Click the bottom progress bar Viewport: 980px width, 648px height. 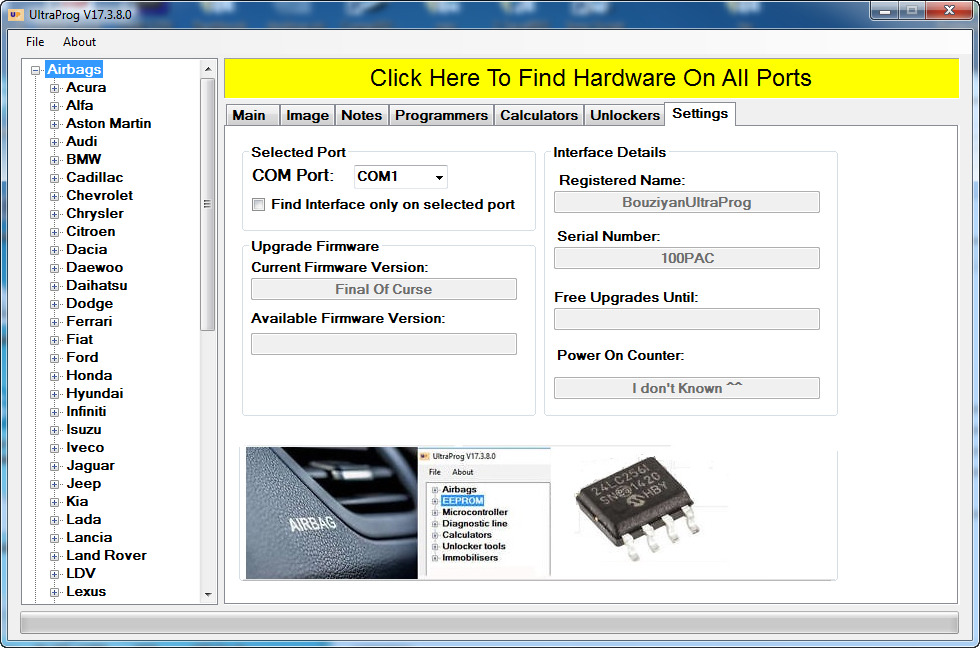(x=489, y=623)
